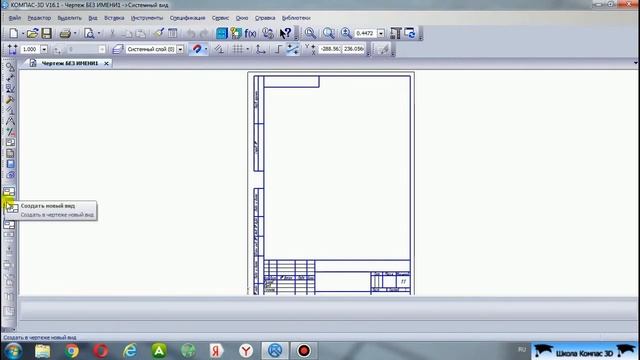Click the zoom value field 0.4472
Image resolution: width=640 pixels, height=360 pixels.
click(365, 33)
